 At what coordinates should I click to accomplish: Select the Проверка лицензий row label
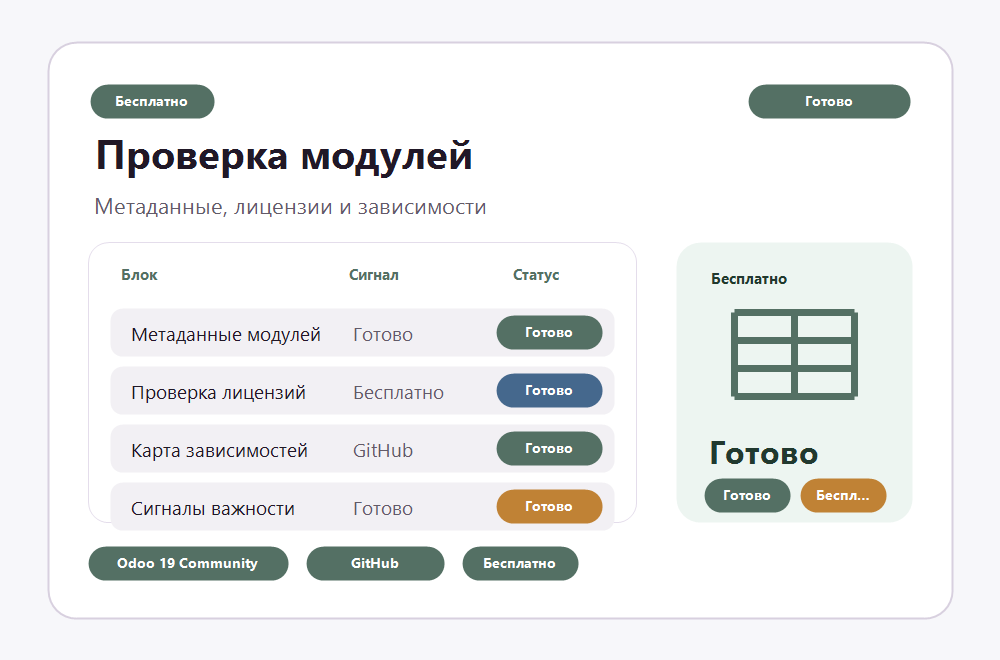pos(218,393)
